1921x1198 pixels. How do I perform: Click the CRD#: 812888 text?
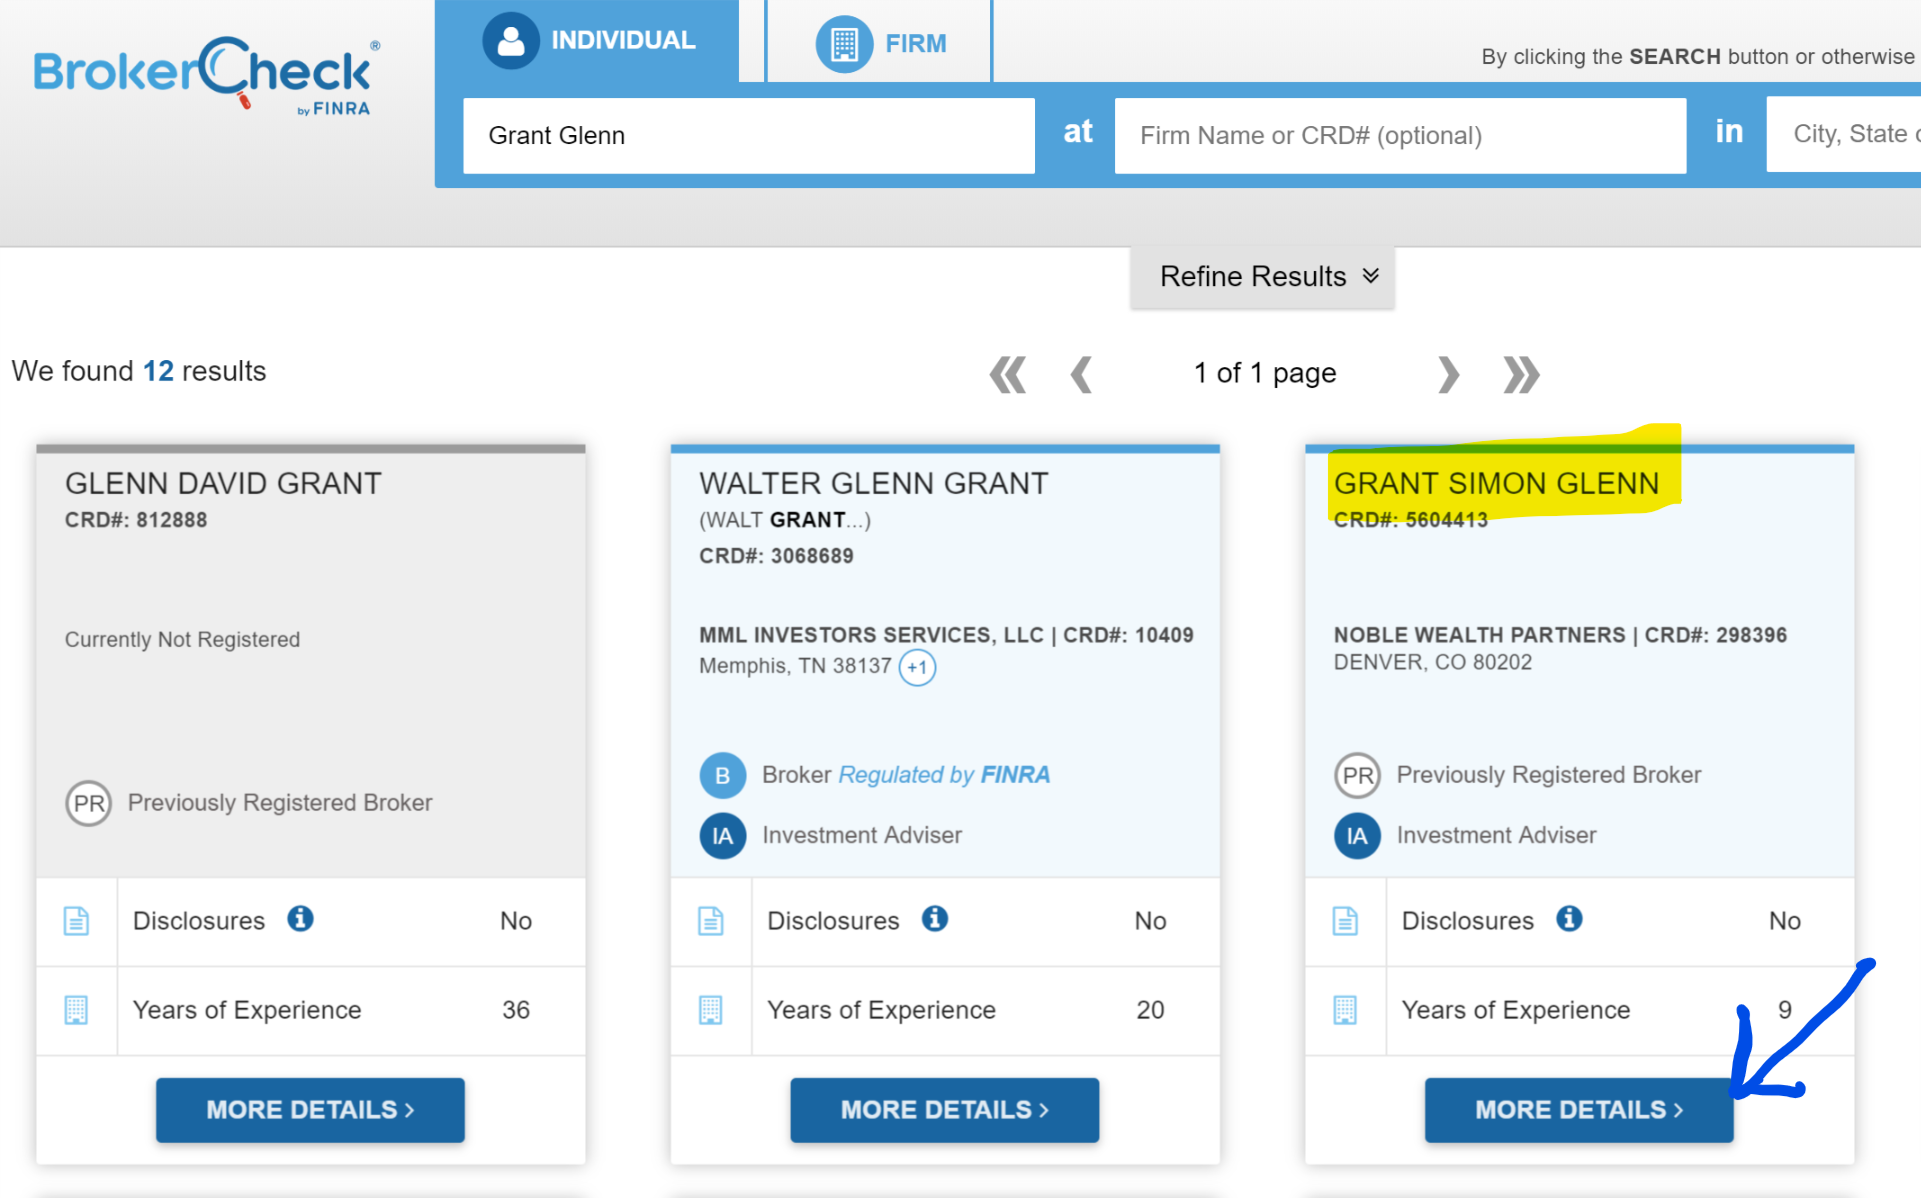(136, 520)
